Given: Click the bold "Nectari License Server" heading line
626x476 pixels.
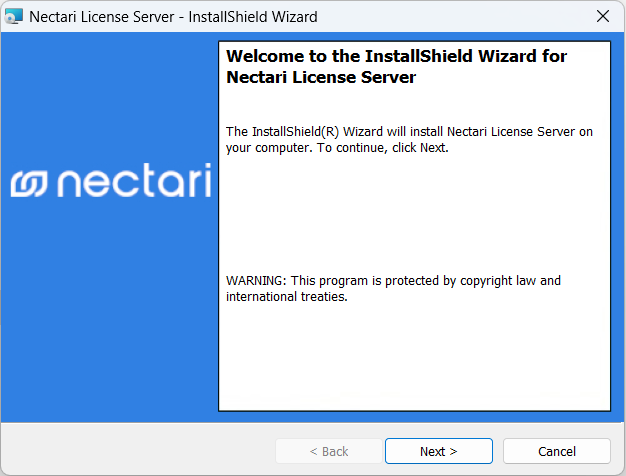Looking at the screenshot, I should [321, 77].
